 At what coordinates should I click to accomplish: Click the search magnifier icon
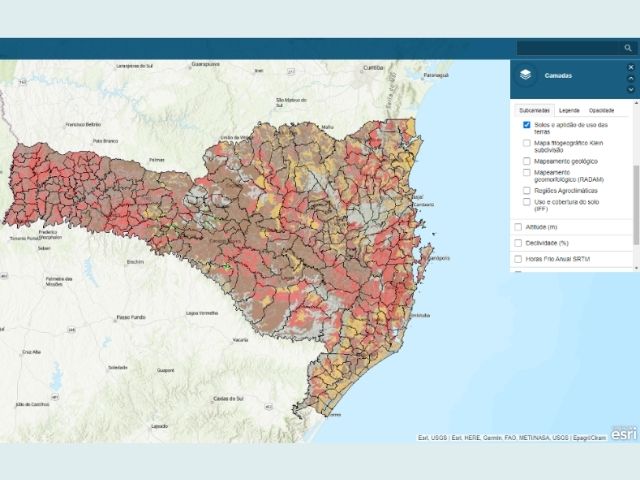628,47
